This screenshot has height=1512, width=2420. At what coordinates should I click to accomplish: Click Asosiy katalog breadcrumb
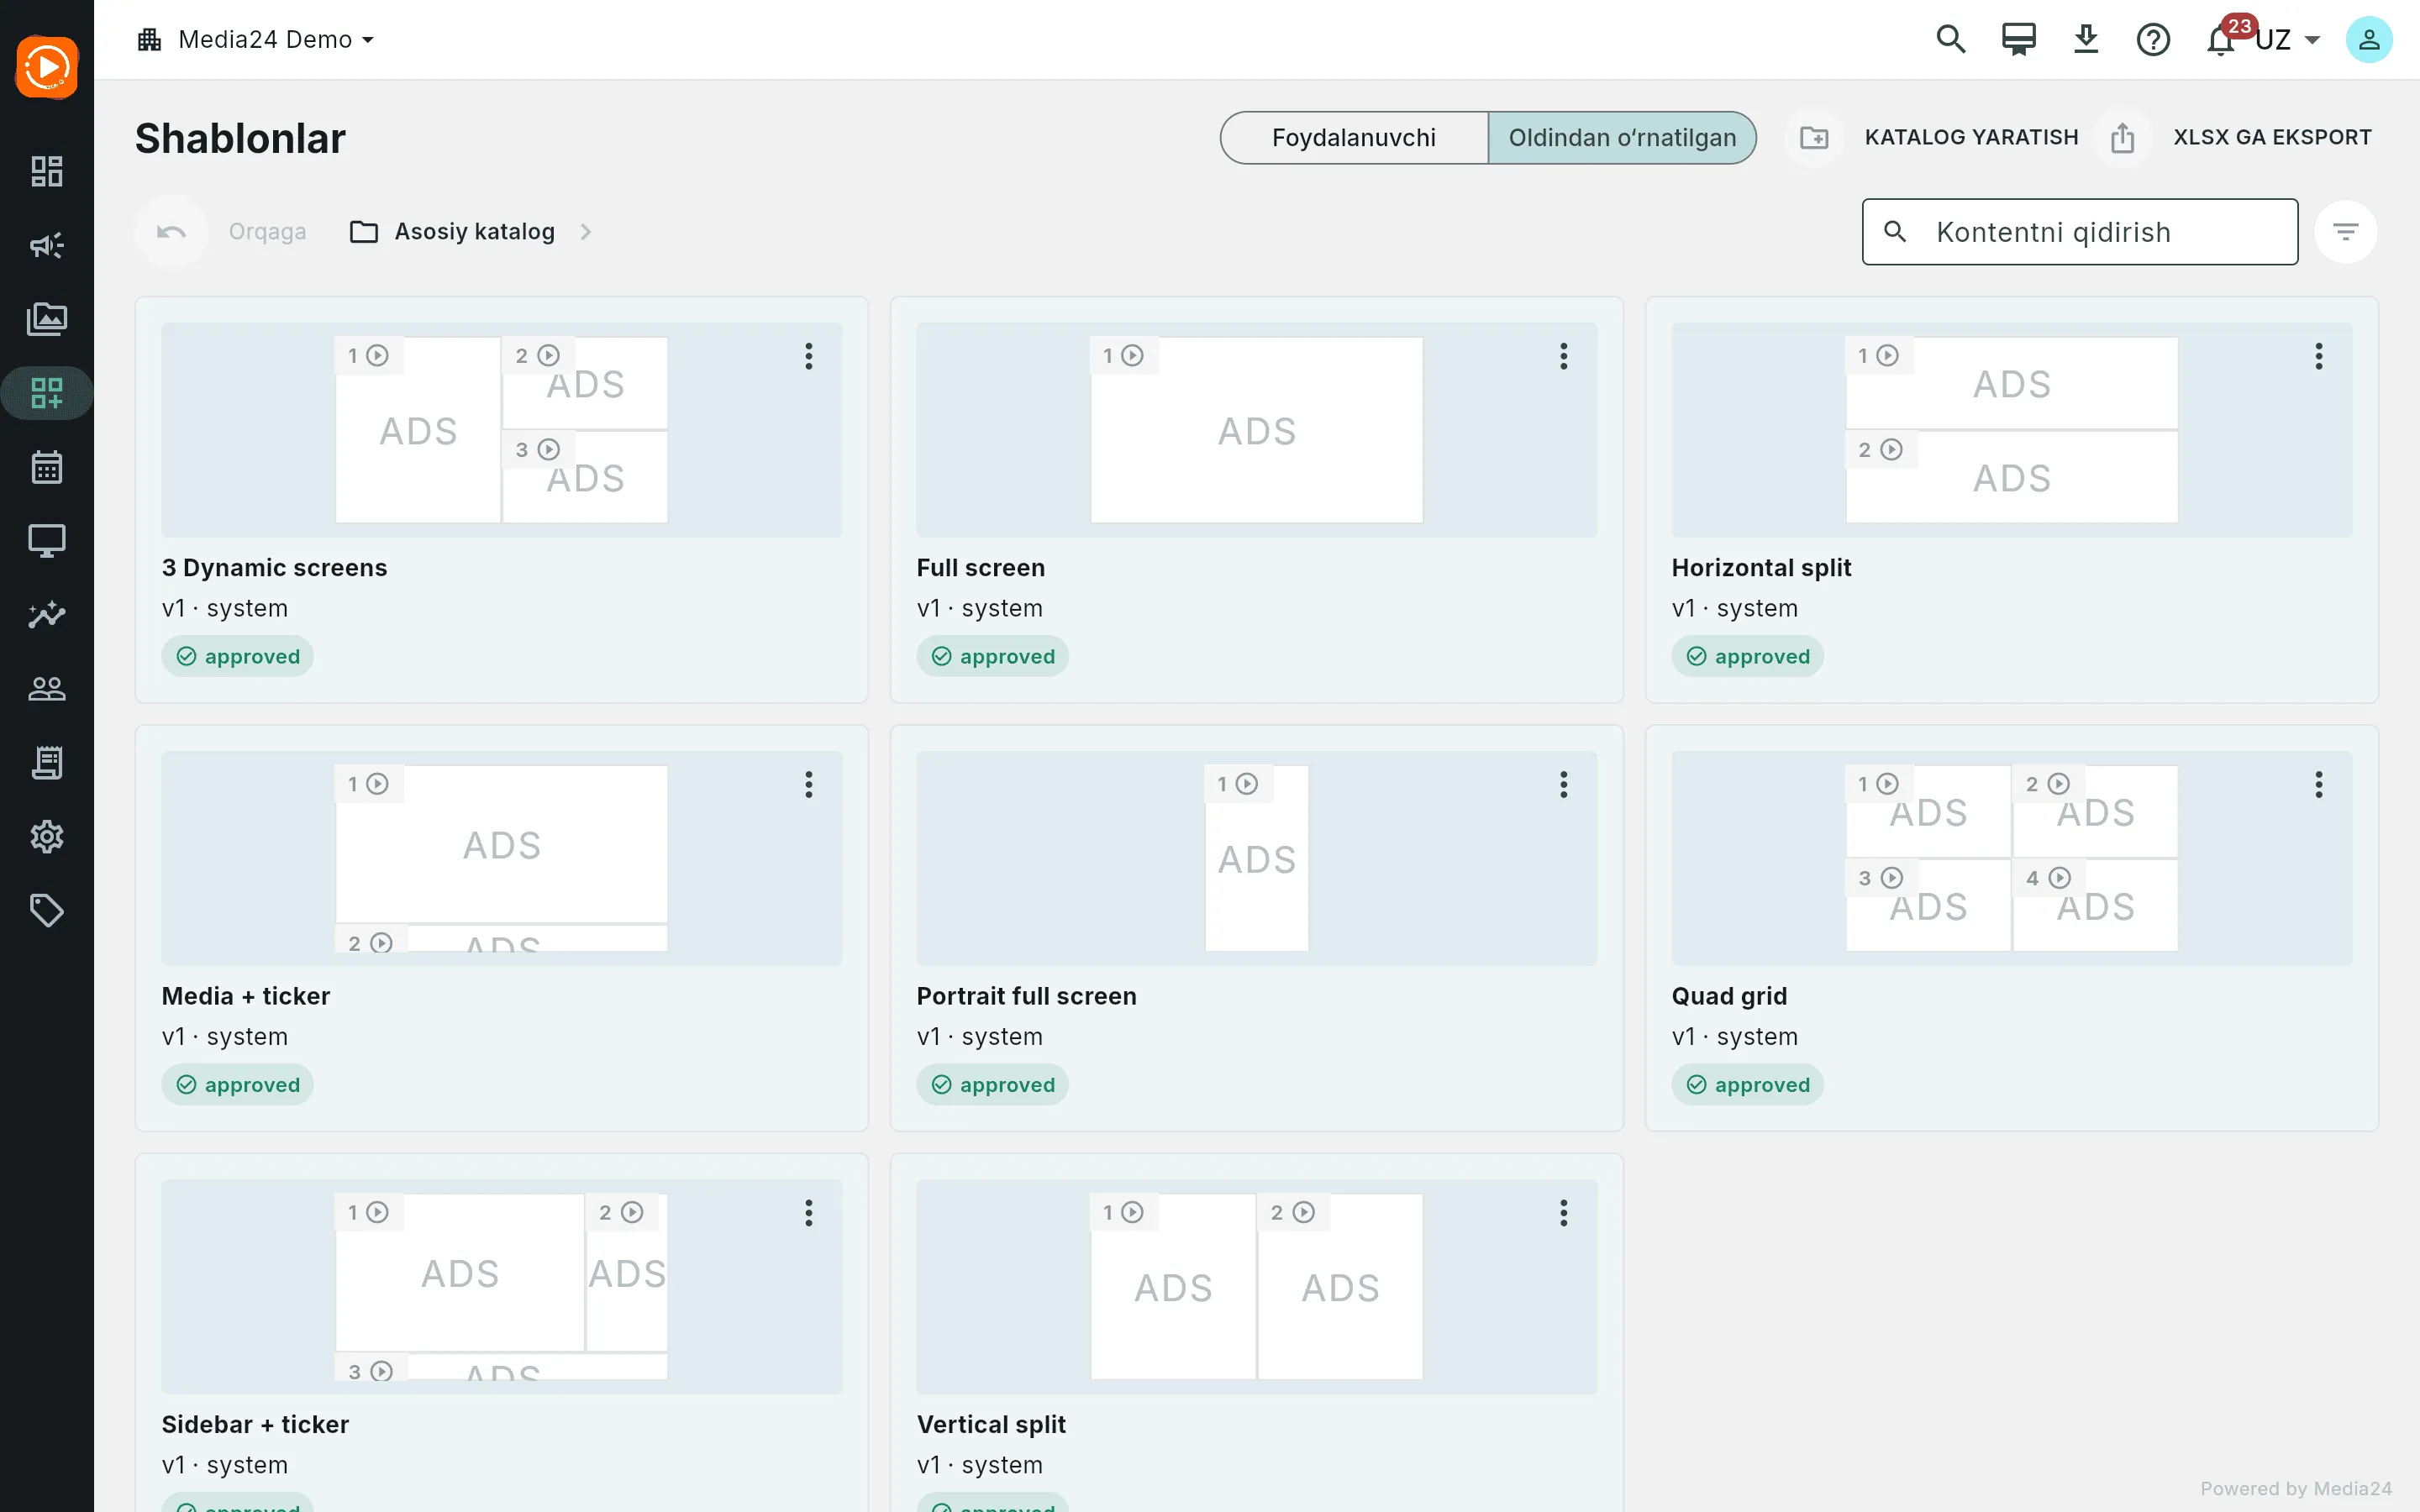(x=474, y=232)
